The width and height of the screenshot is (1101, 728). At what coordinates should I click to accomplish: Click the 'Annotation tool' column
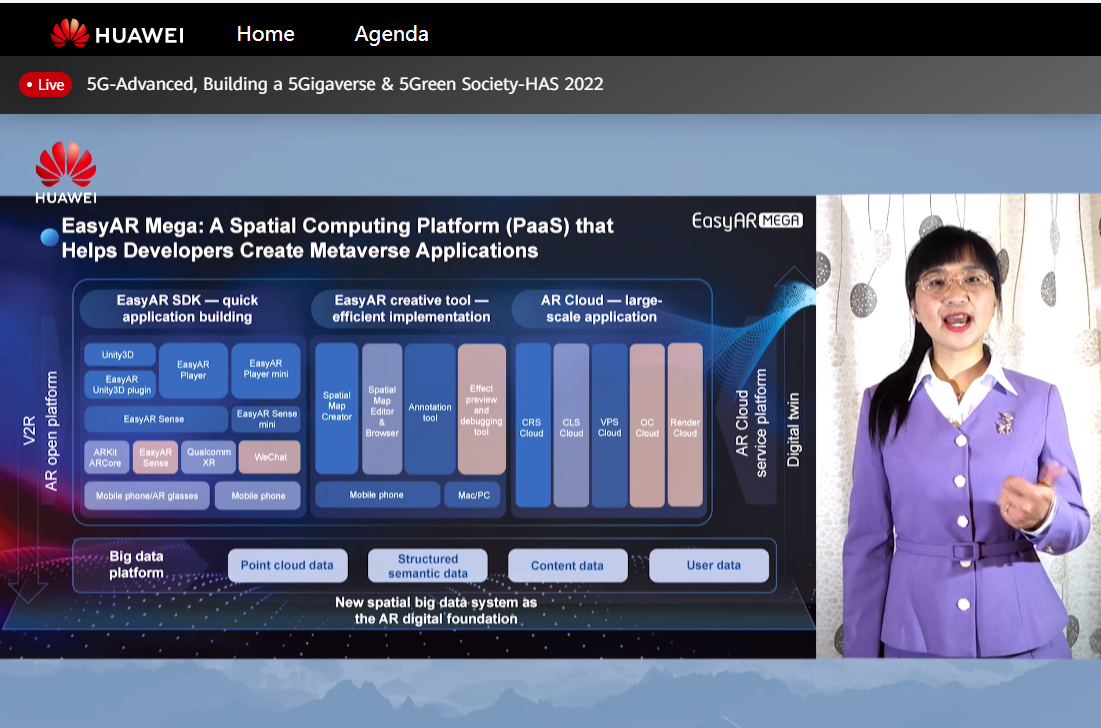(430, 409)
